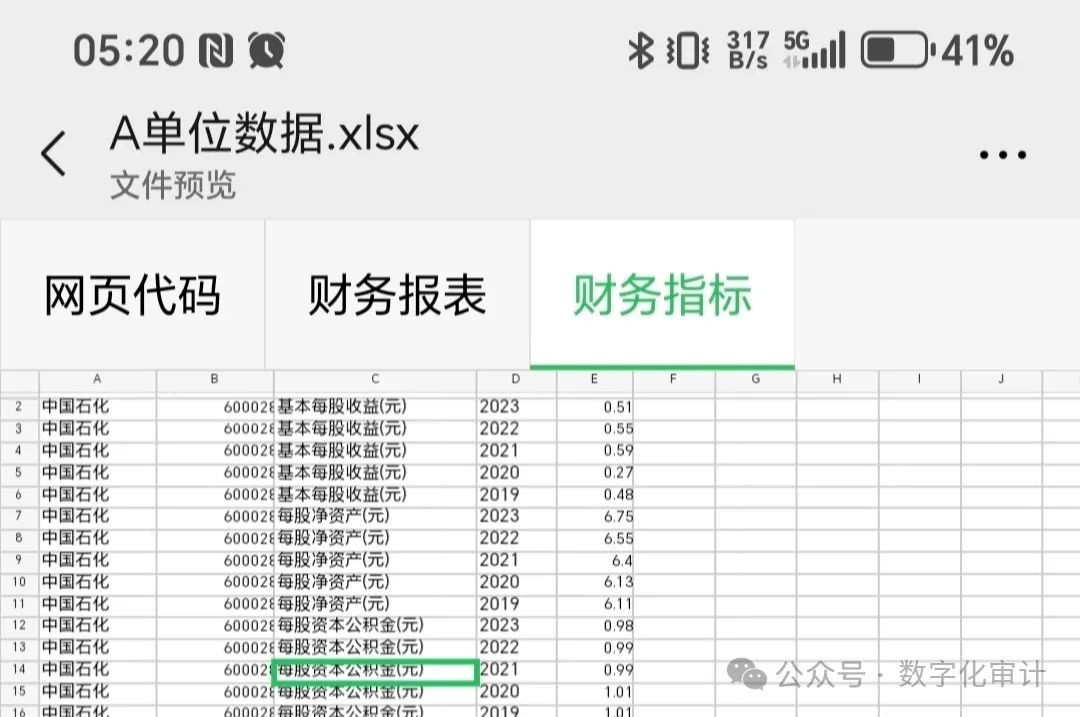Select column D header
The image size is (1080, 717).
[516, 380]
